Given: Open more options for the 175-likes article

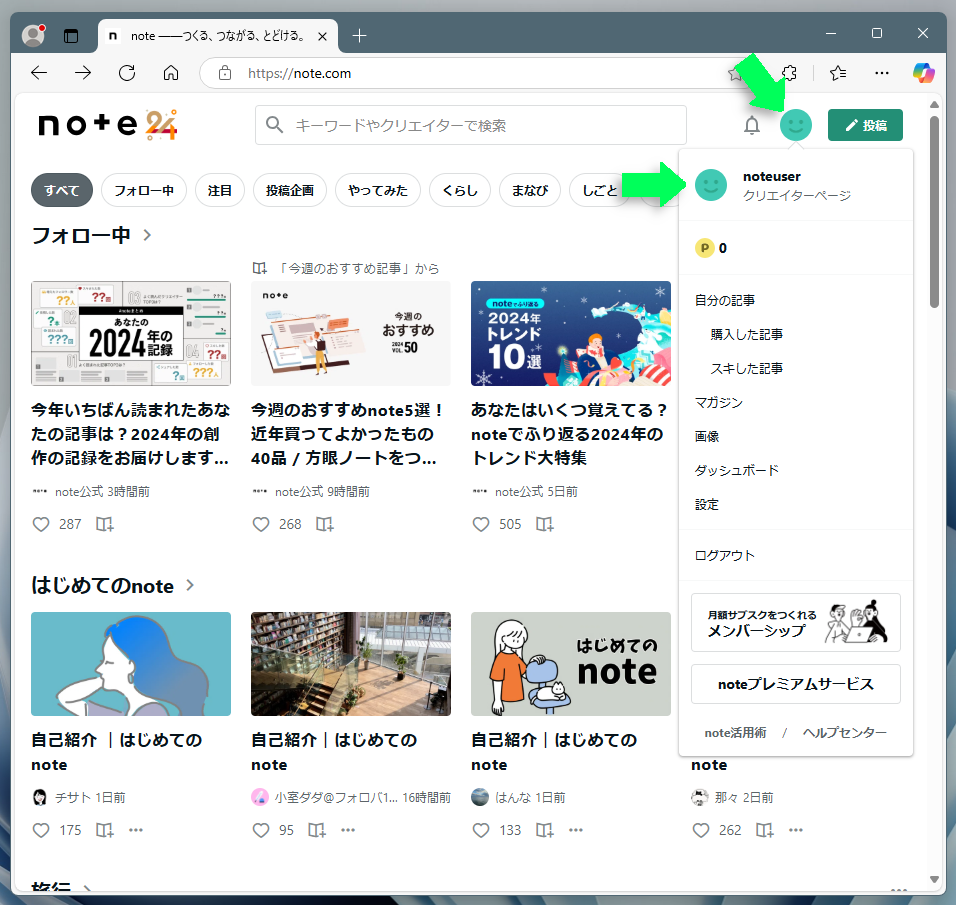Looking at the screenshot, I should pos(135,830).
